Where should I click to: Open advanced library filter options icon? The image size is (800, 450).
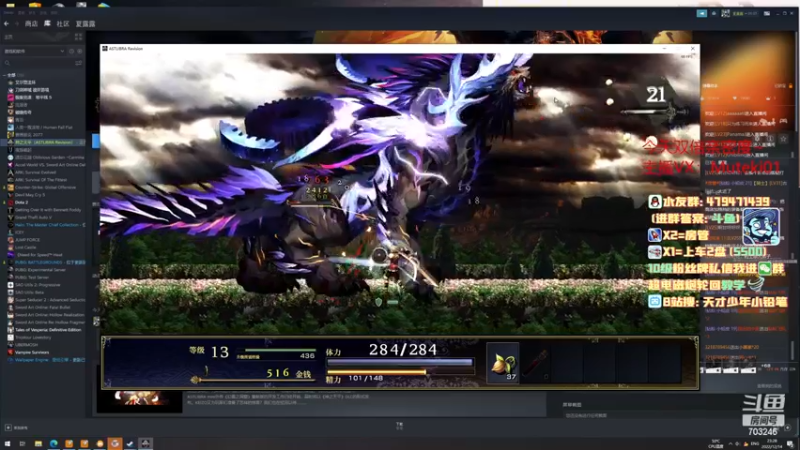(x=79, y=63)
